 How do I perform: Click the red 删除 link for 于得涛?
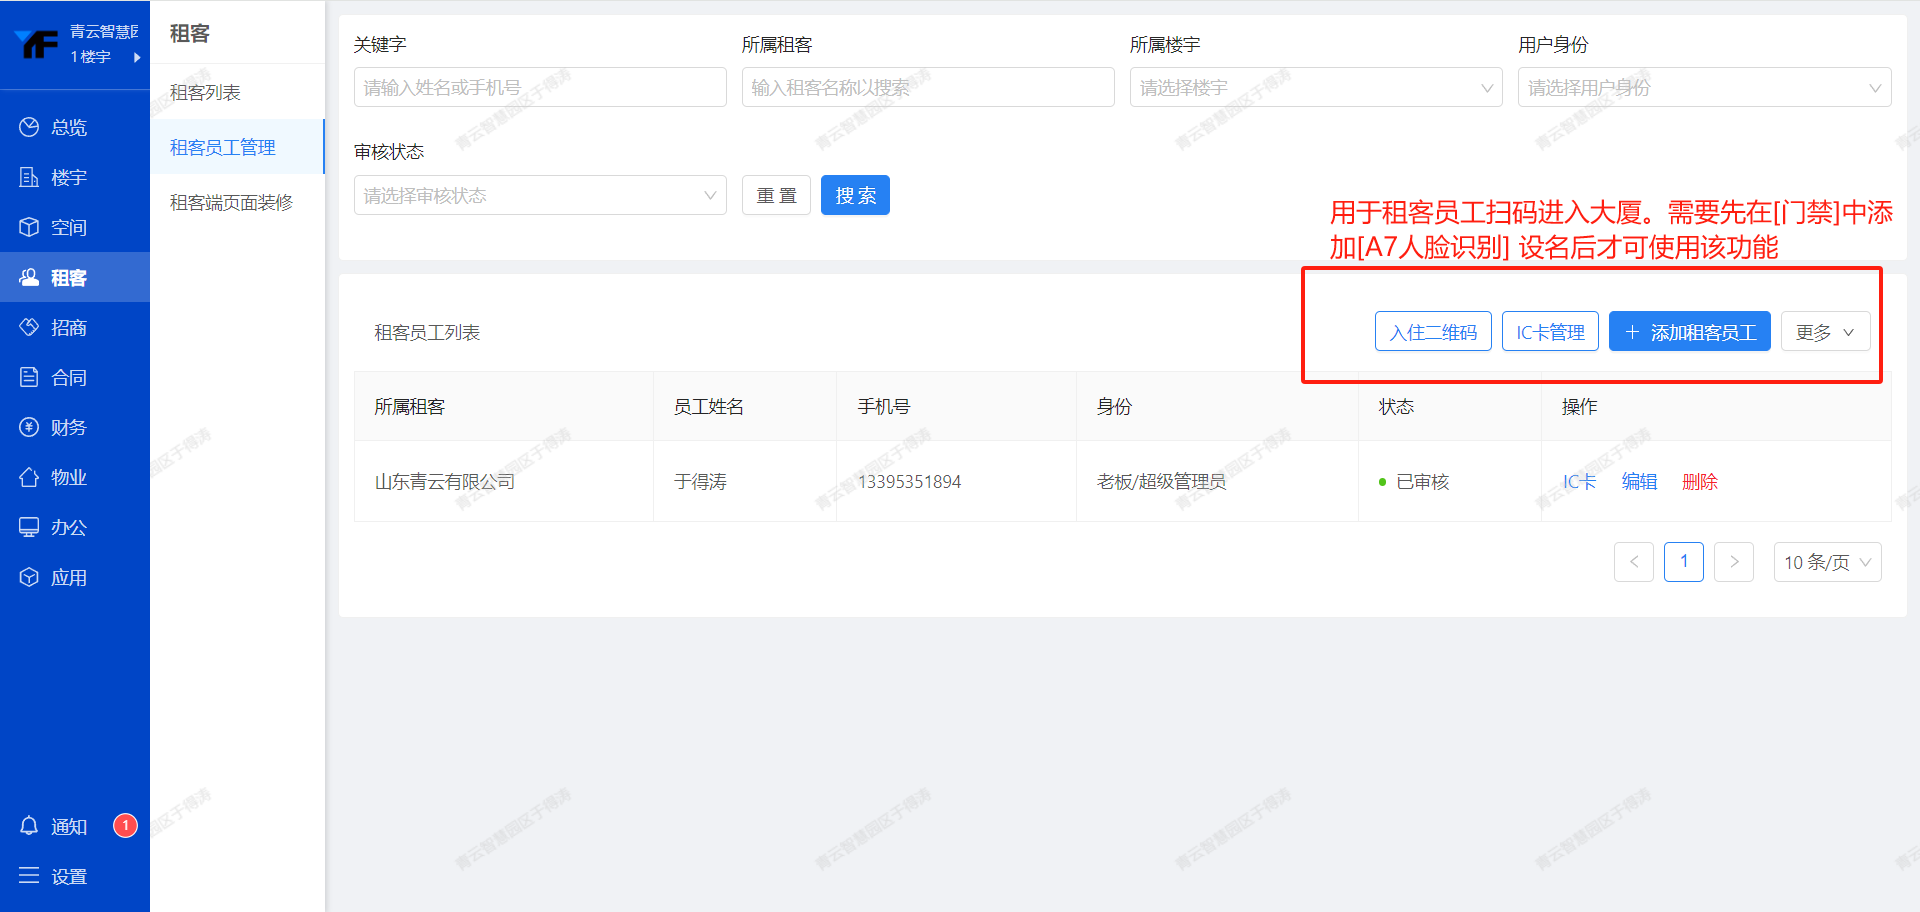(1699, 482)
